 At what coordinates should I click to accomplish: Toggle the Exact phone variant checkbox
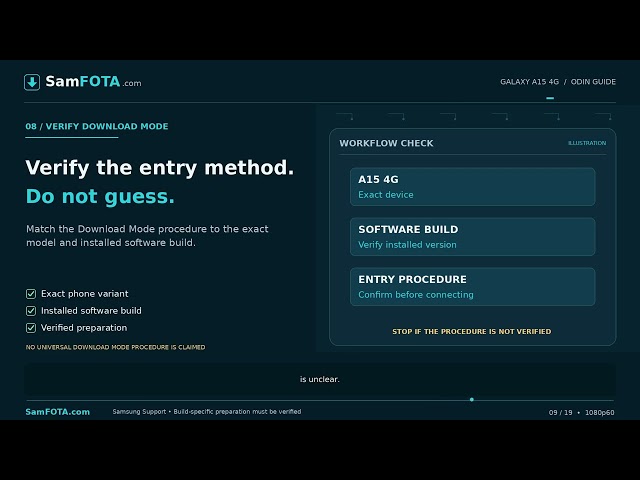point(31,294)
